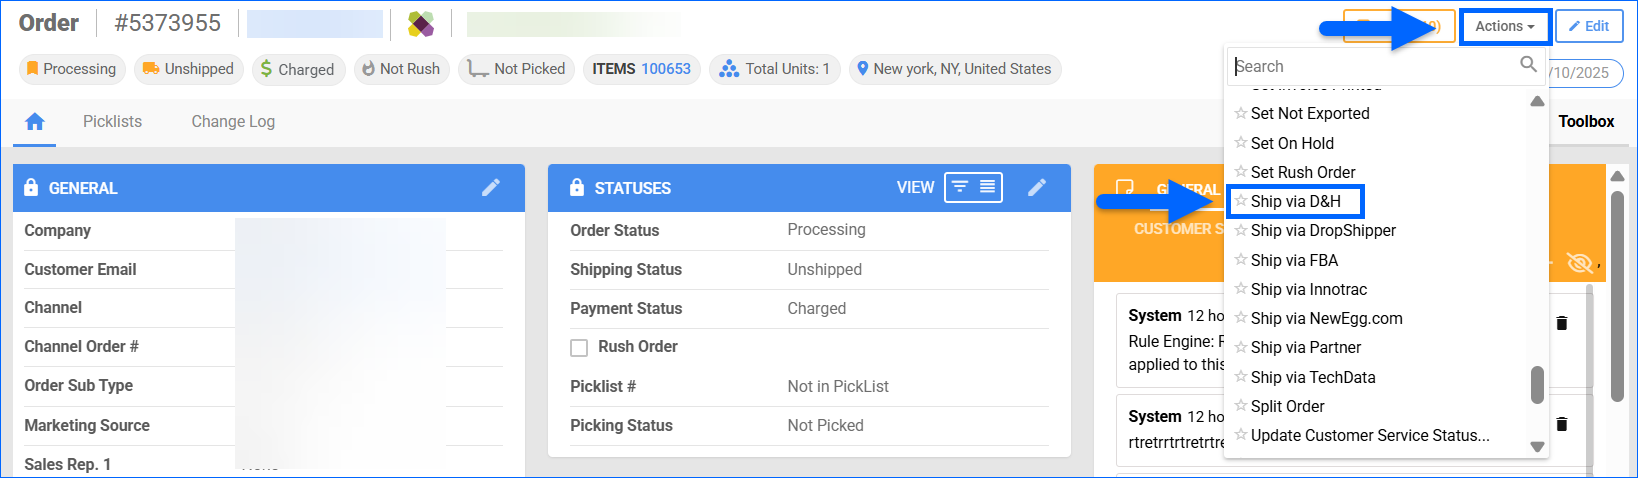
Task: Click the trash icon on second System note
Action: pyautogui.click(x=1562, y=424)
